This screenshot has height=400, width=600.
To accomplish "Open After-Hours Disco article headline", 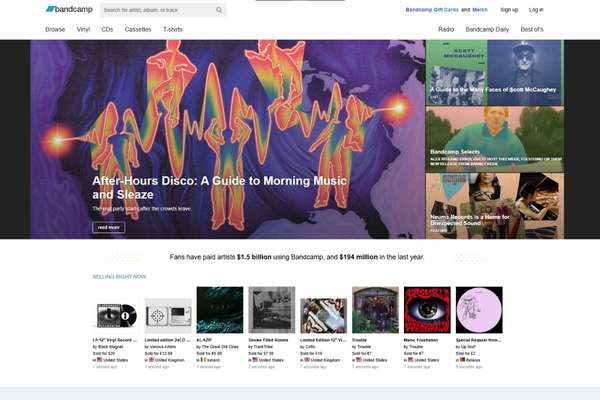I will point(220,187).
